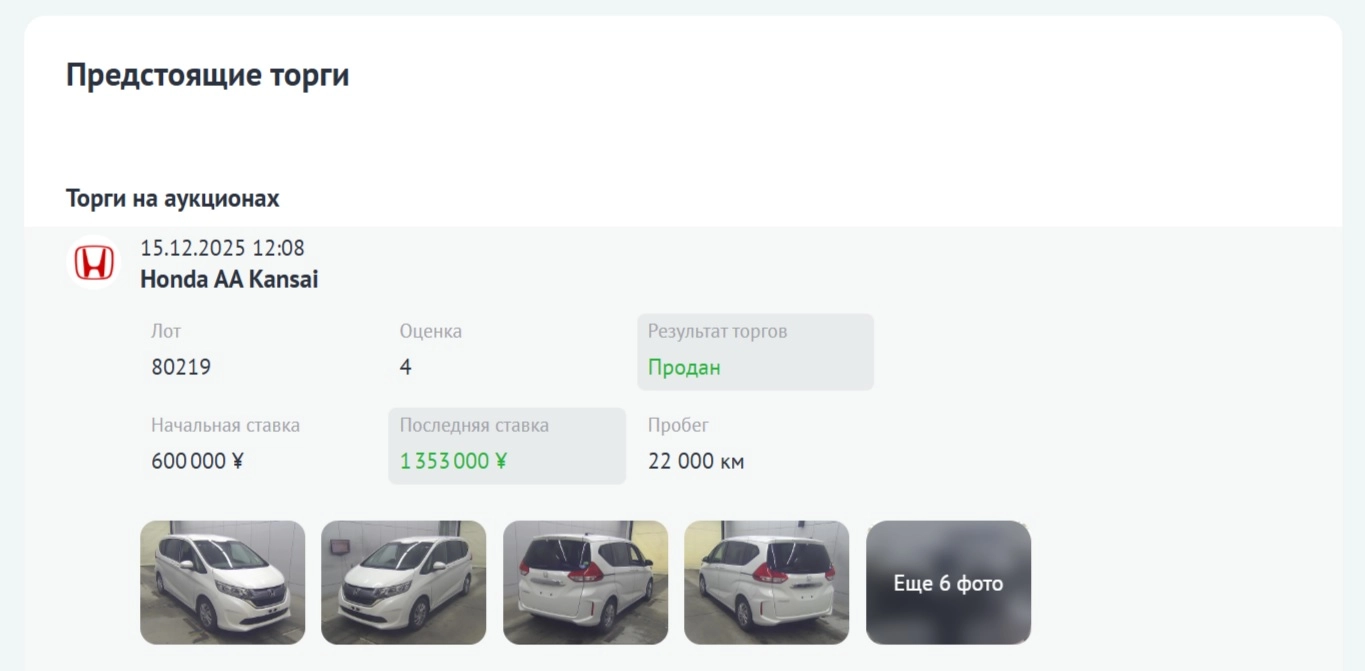Select the lot number 80219
1365x671 pixels.
[181, 367]
